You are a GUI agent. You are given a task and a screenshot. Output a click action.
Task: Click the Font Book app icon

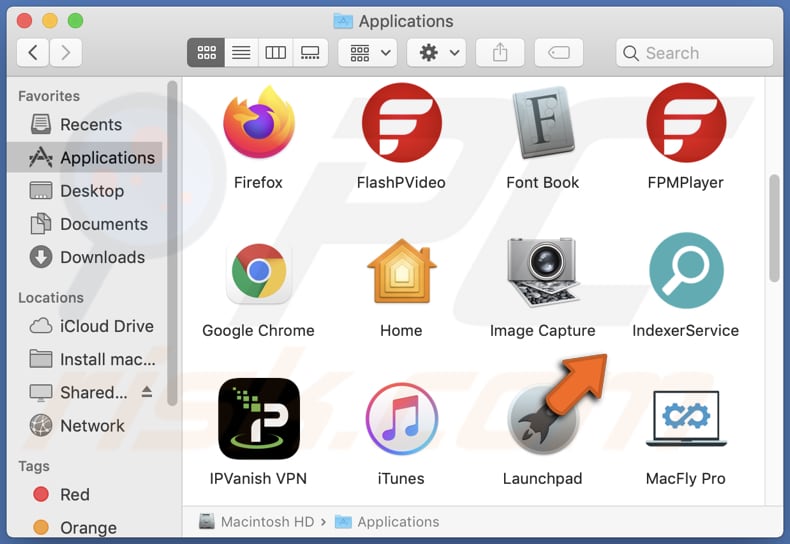tap(543, 122)
